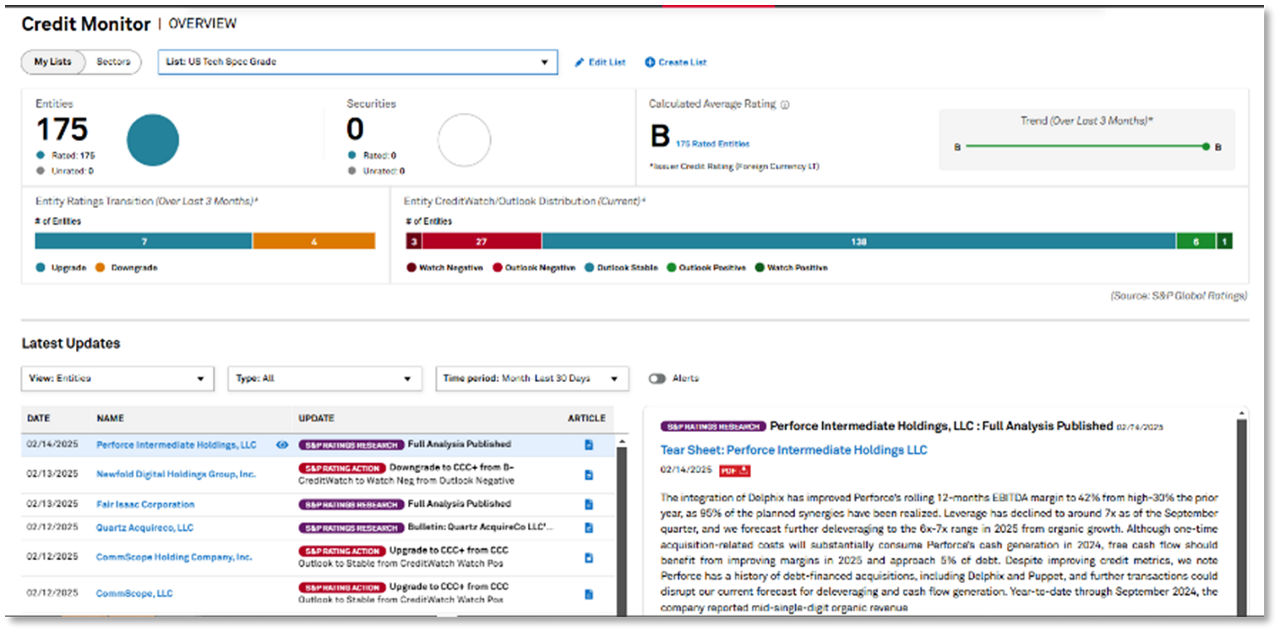The height and width of the screenshot is (633, 1280).
Task: Click the ARTICLE column header
Action: [587, 418]
